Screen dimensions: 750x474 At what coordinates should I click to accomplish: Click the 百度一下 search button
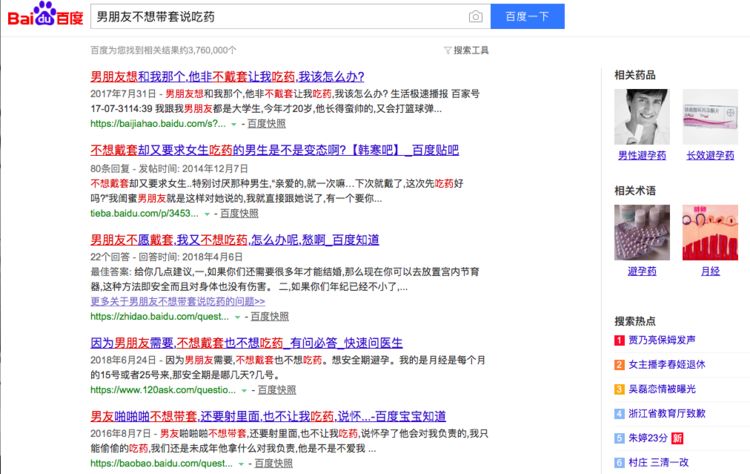point(527,17)
